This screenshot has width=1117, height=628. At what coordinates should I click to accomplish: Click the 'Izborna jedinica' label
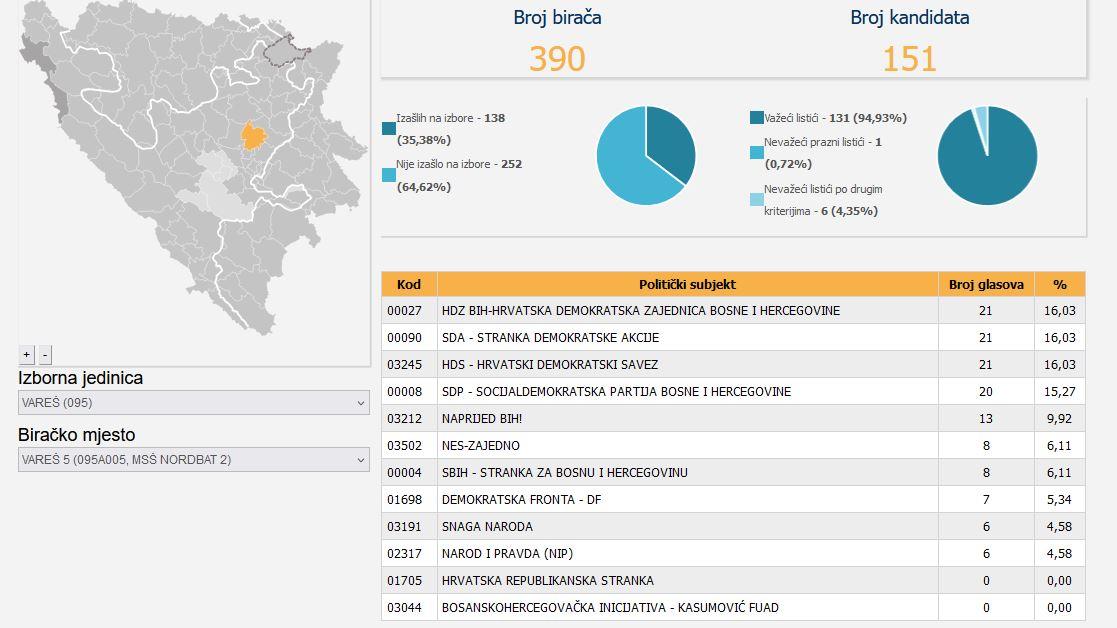tap(80, 378)
